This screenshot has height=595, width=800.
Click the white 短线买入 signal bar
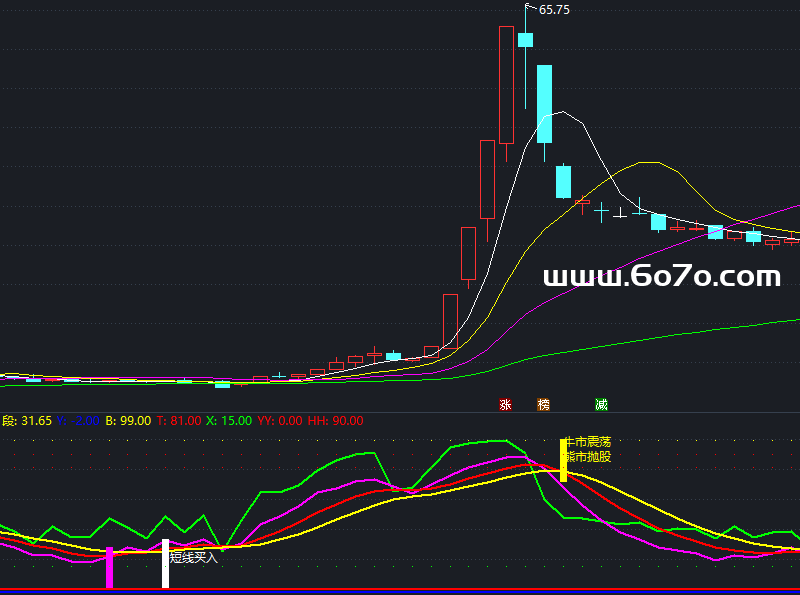click(166, 563)
